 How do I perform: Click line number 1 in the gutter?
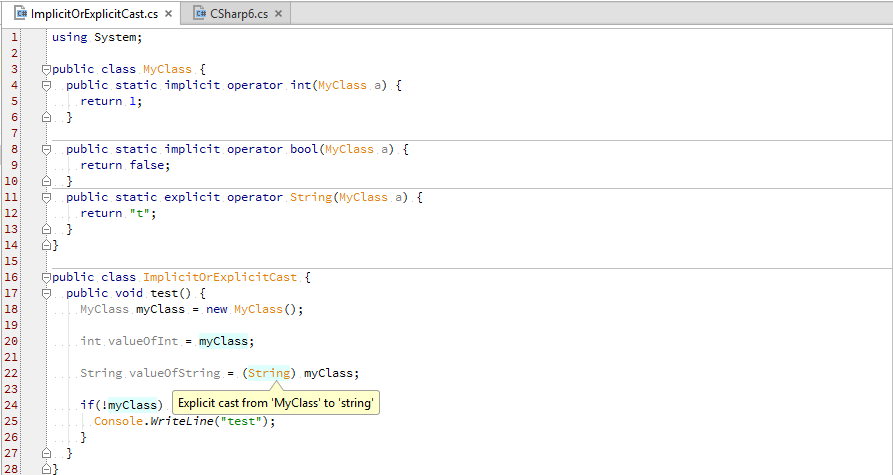[x=14, y=38]
